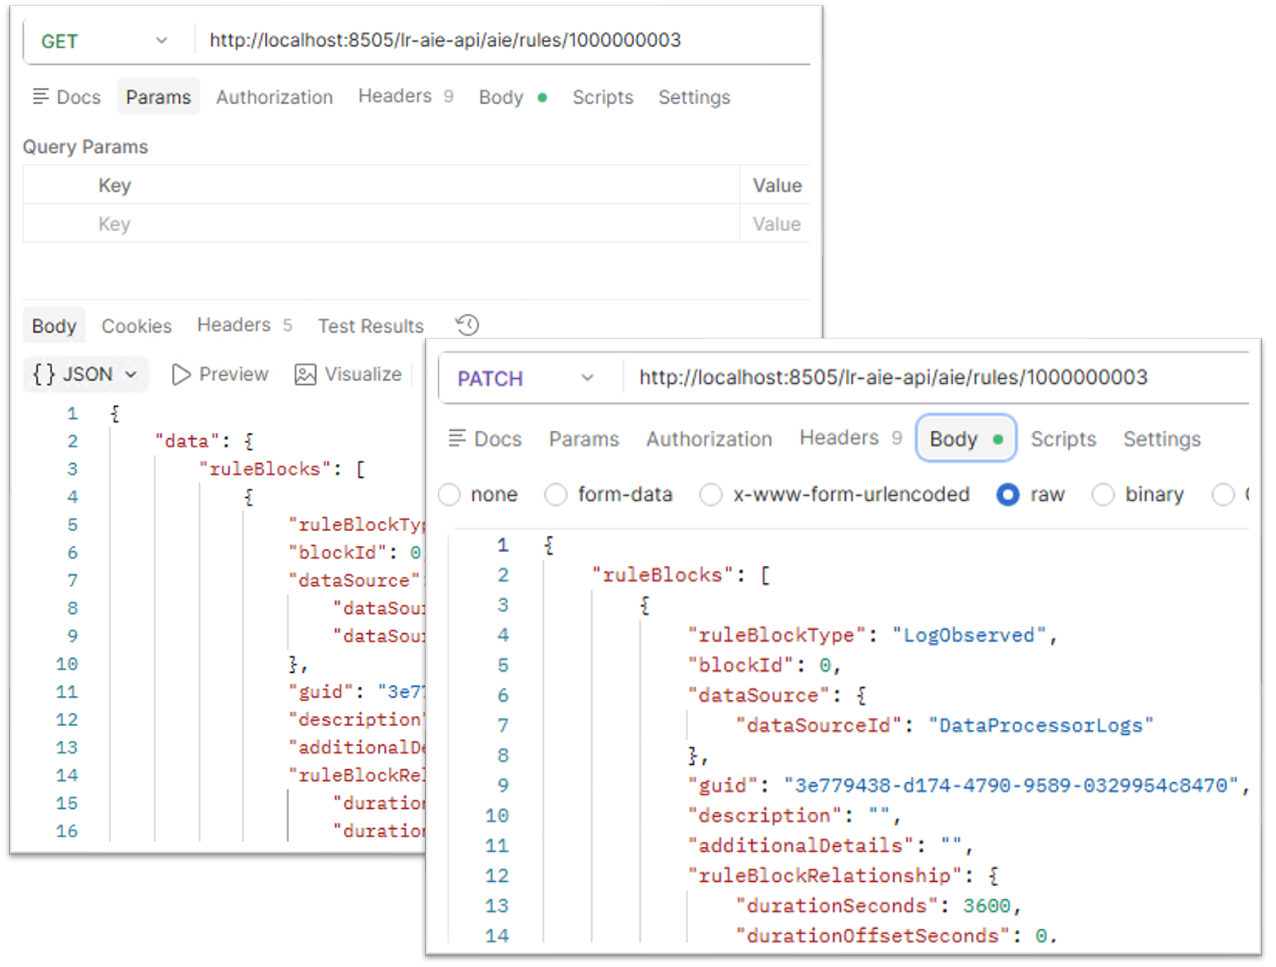Click the JSON braces format icon

tap(44, 374)
